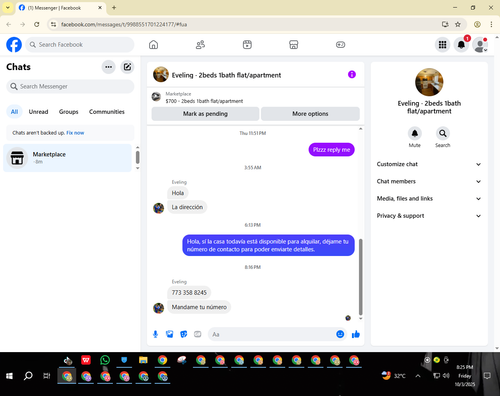Choose a GIF icon
Screen dimensions: 500x396
click(198, 334)
